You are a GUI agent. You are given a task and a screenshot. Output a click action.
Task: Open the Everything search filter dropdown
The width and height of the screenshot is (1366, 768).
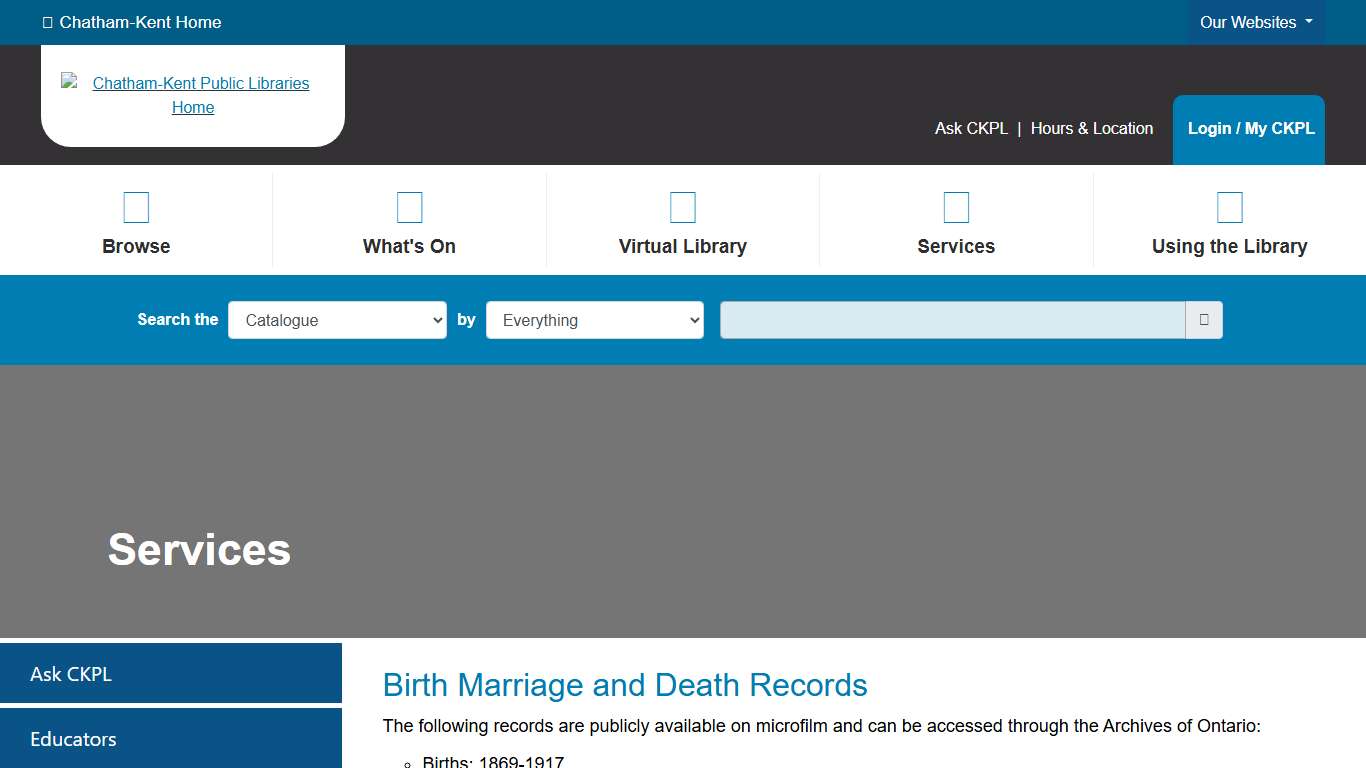[x=594, y=320]
